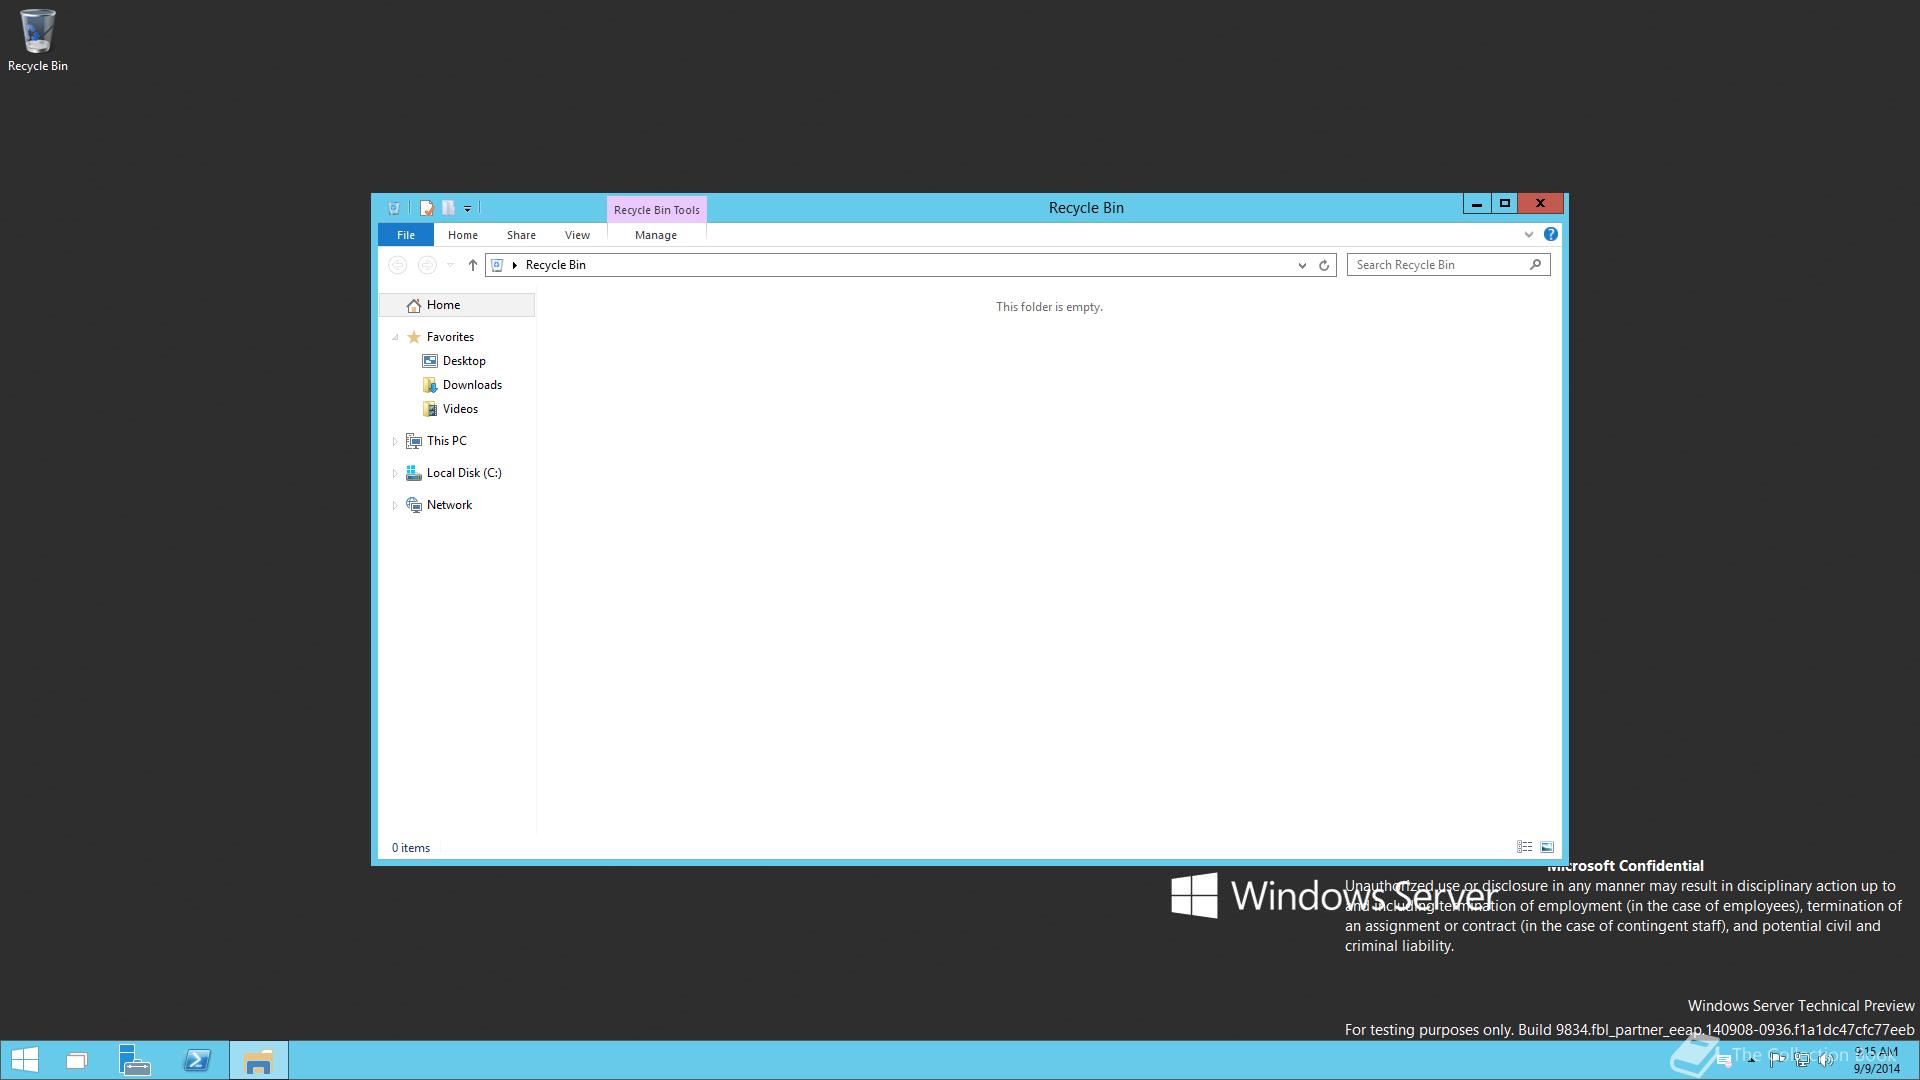1920x1080 pixels.
Task: Click the Task View taskbar icon
Action: [x=77, y=1060]
